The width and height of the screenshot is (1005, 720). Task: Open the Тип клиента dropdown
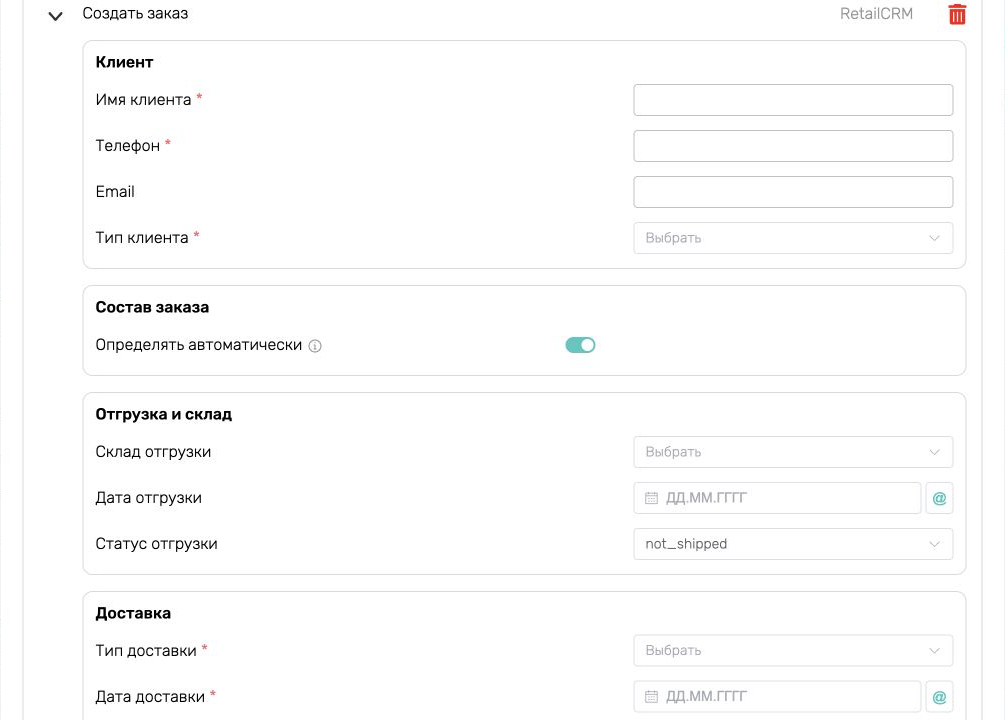tap(793, 238)
